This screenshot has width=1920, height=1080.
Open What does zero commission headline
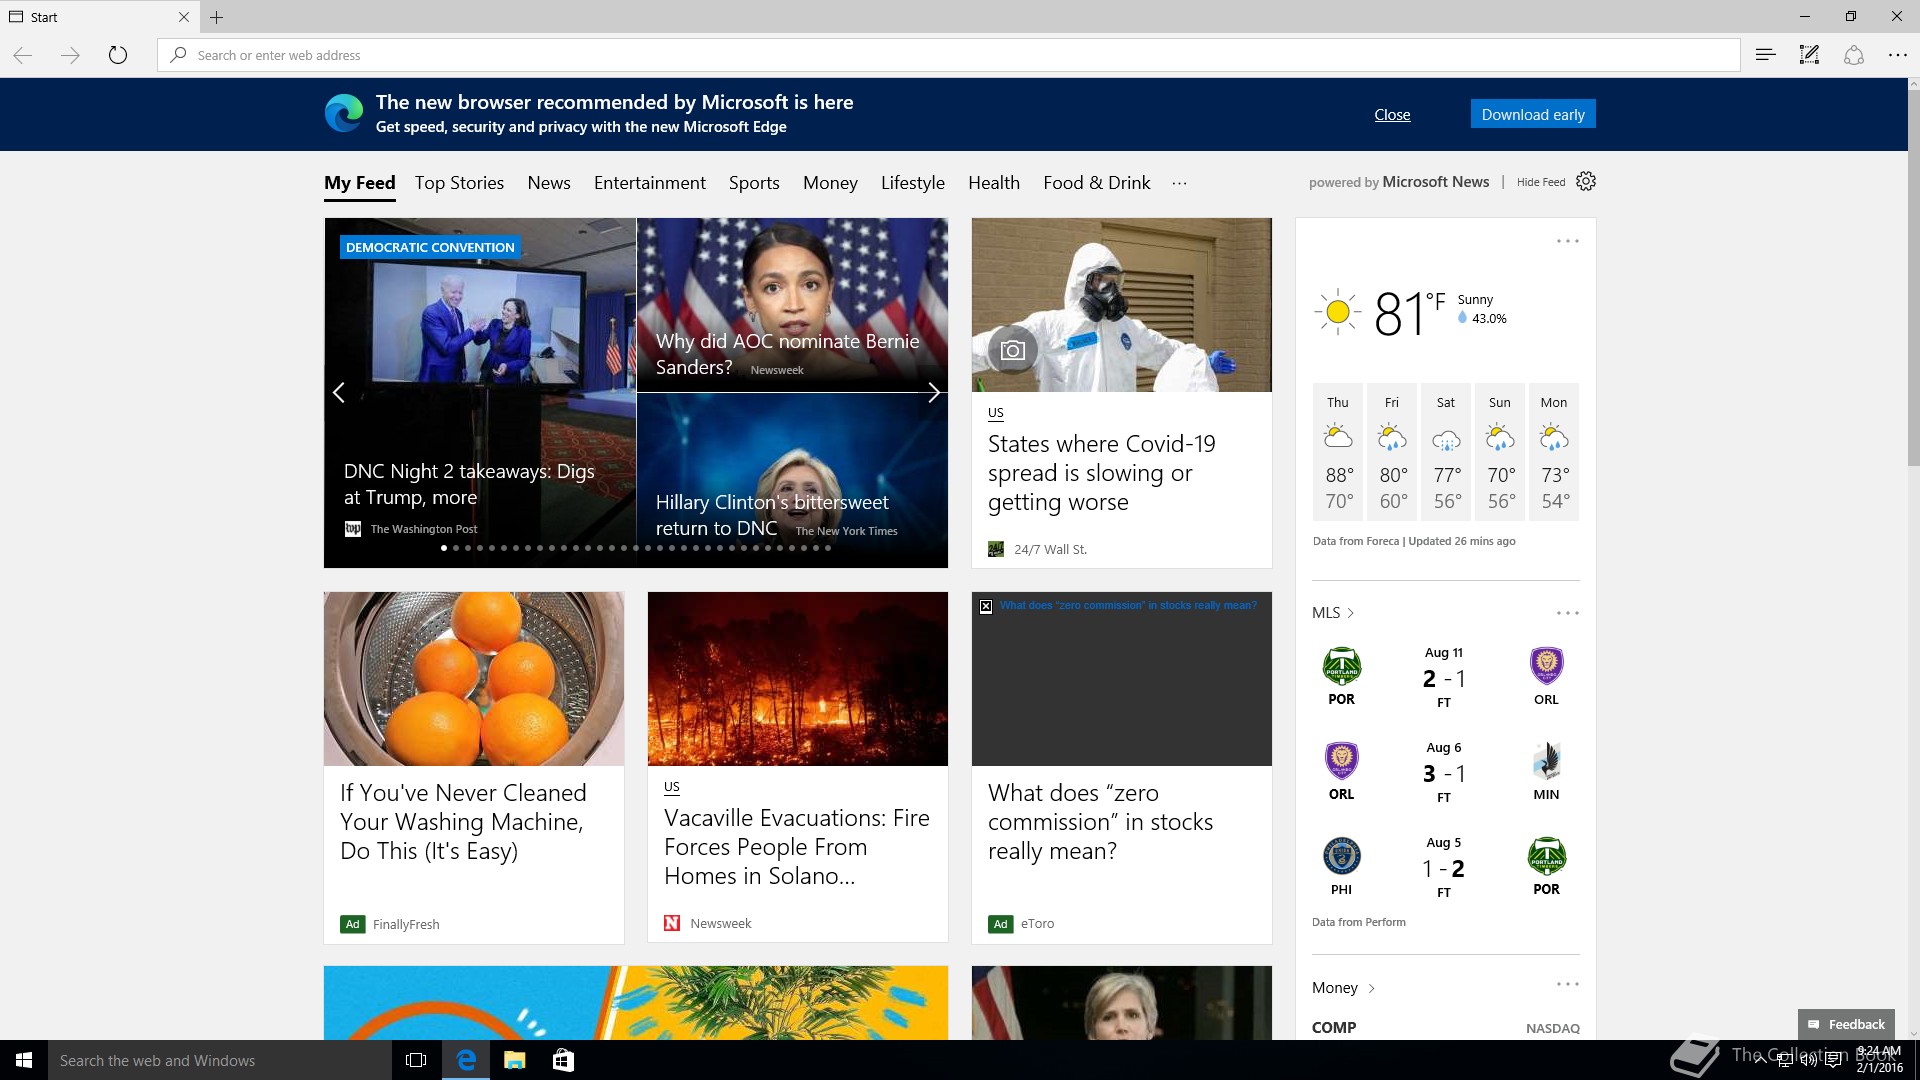click(1100, 822)
